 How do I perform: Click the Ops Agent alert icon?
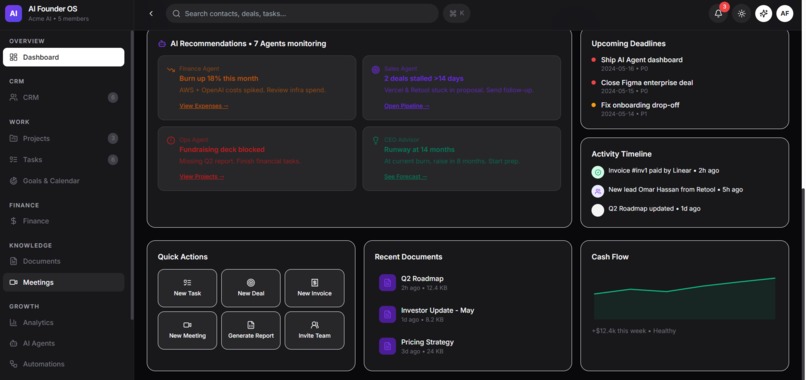pos(171,140)
